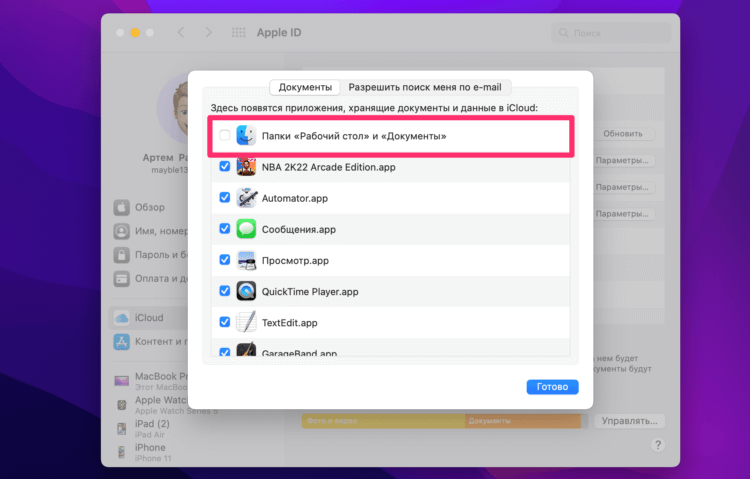Click the user avatar picture
Image resolution: width=750 pixels, height=479 pixels.
click(x=174, y=109)
